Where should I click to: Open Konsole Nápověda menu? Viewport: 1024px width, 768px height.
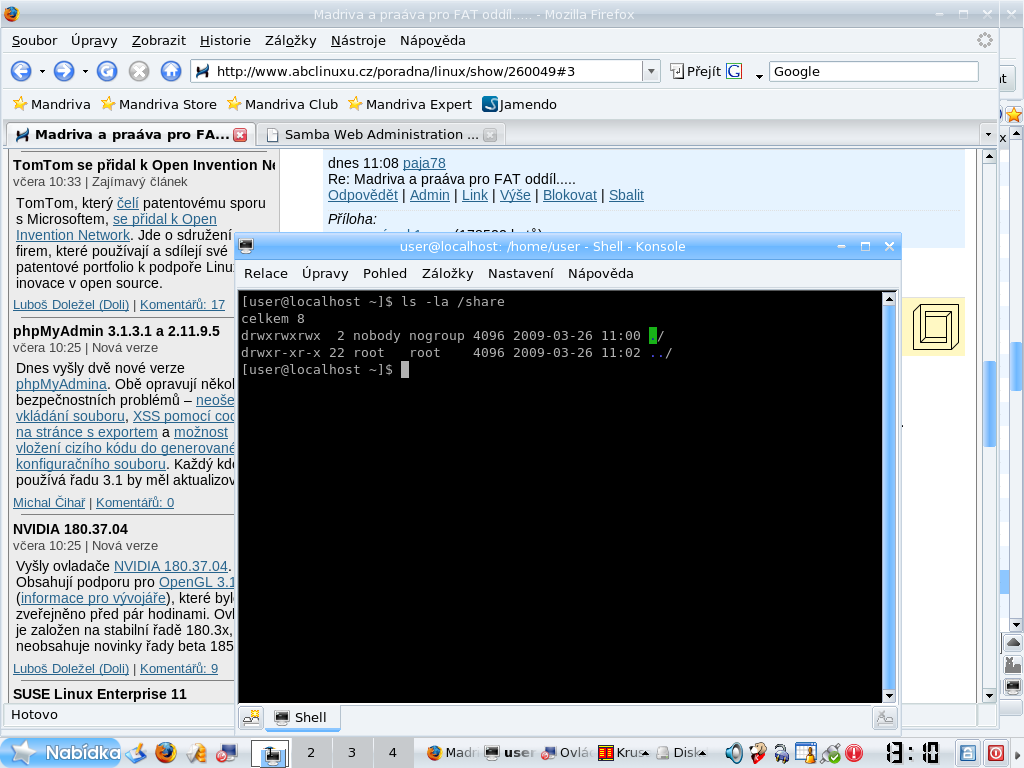[x=600, y=273]
